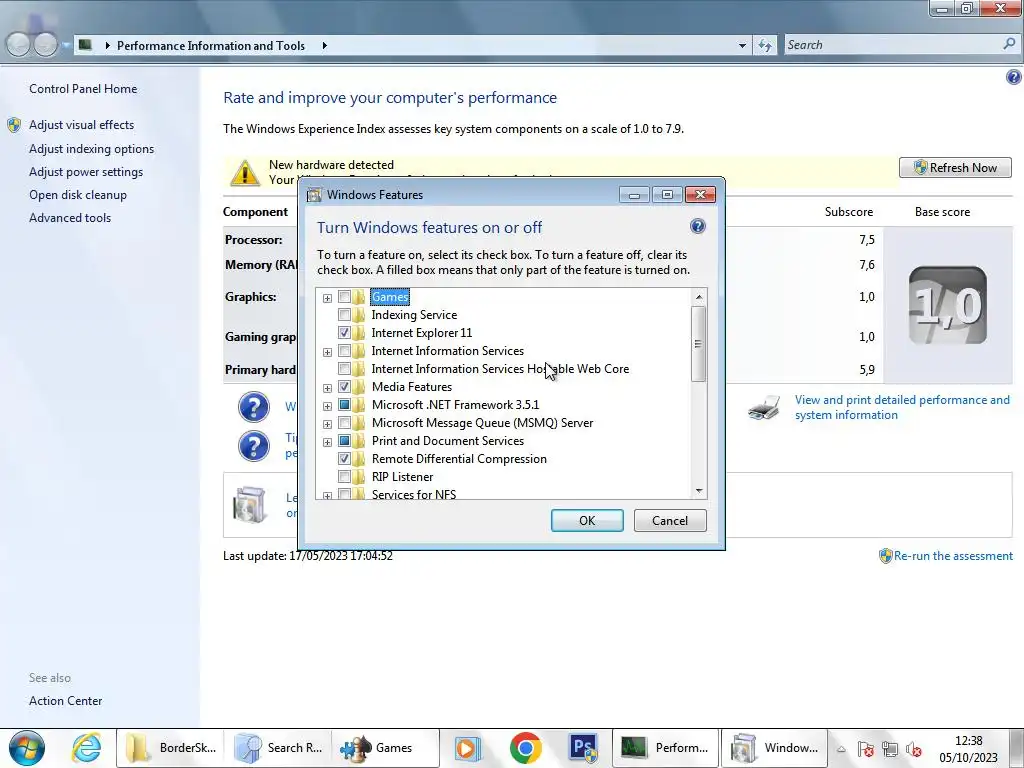
Task: Open network tray icon
Action: [x=889, y=749]
